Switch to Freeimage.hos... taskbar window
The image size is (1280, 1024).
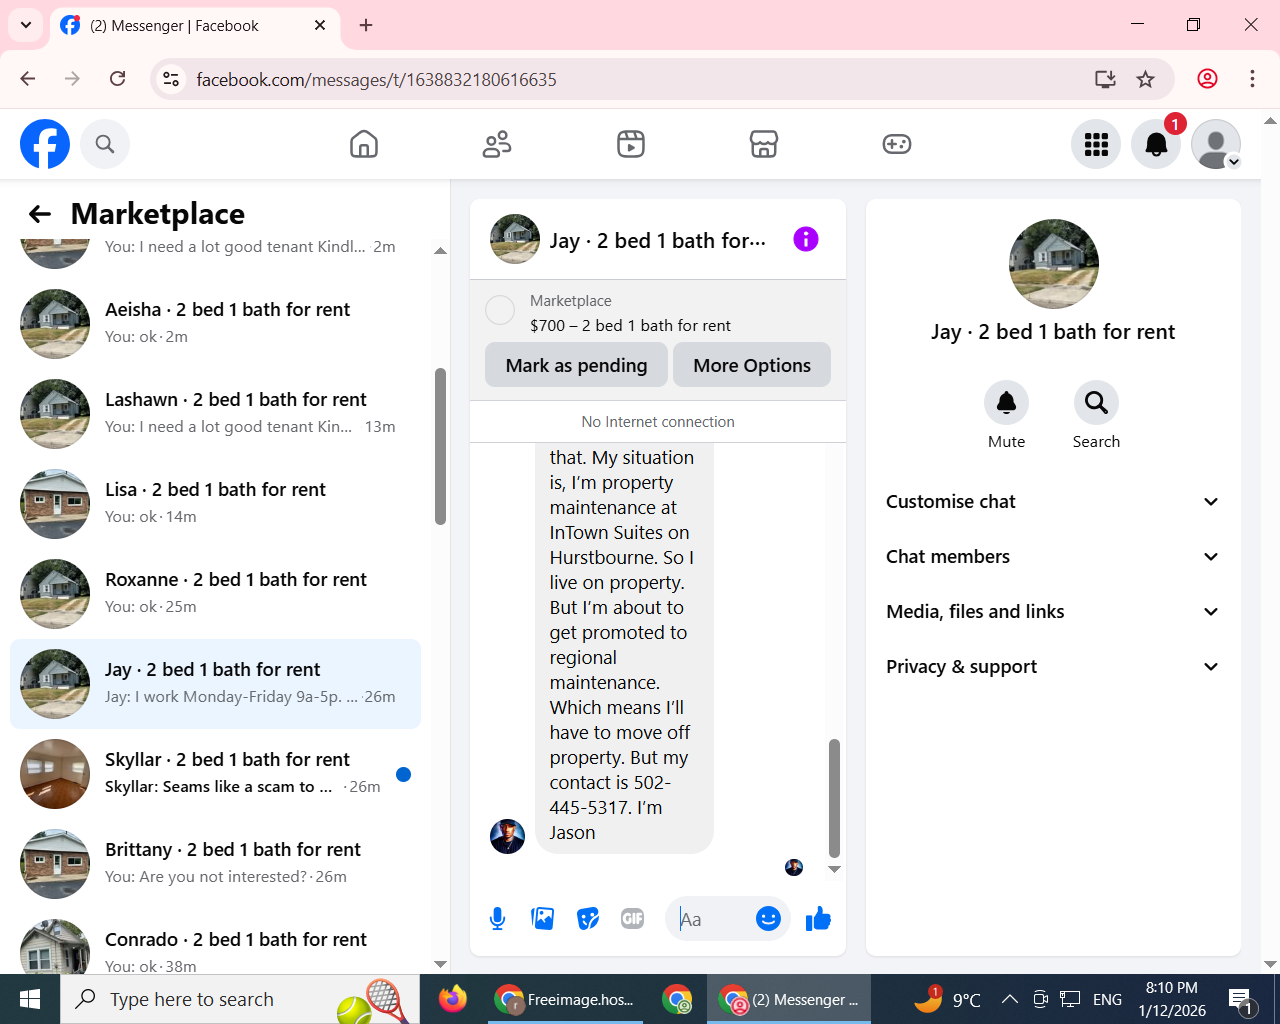pyautogui.click(x=567, y=999)
